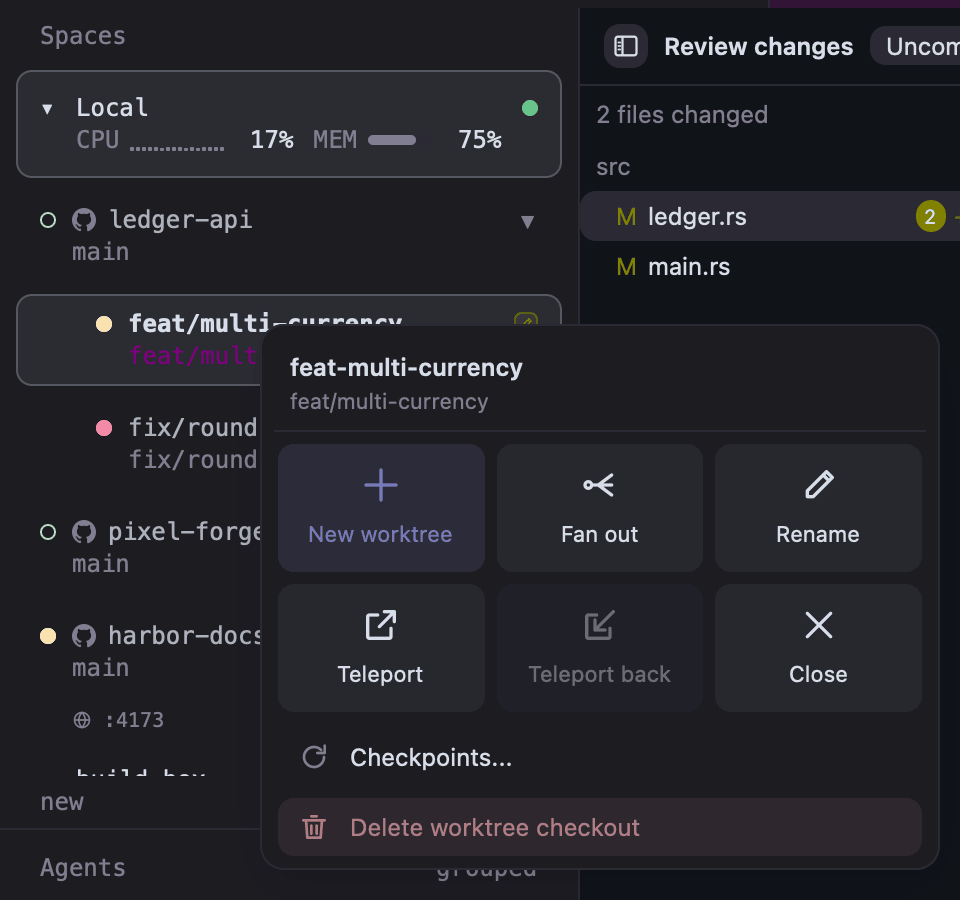The width and height of the screenshot is (960, 900).
Task: Click the GitHub icon next to pixel-forge
Action: point(84,532)
